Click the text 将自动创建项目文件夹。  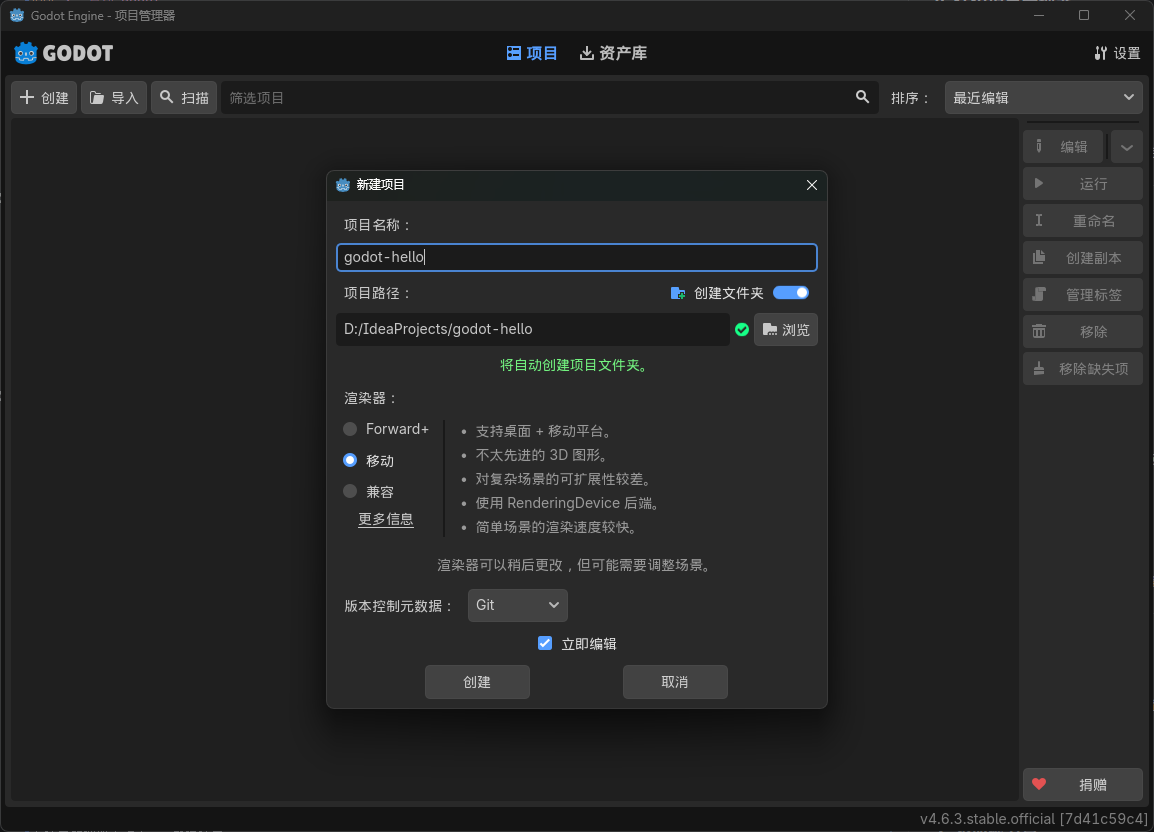(573, 365)
